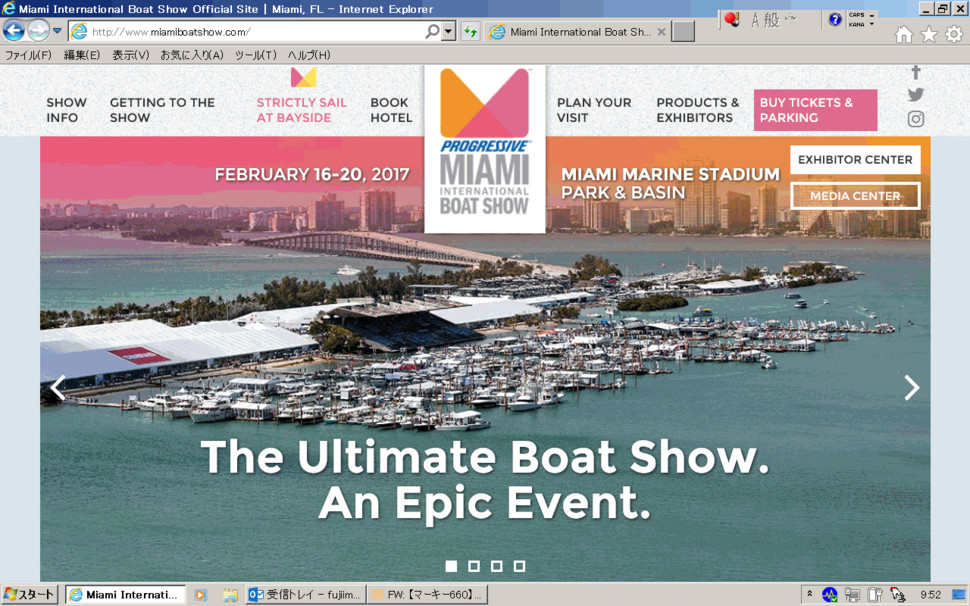Open the network computers tray icon
The image size is (970, 606).
[x=852, y=595]
